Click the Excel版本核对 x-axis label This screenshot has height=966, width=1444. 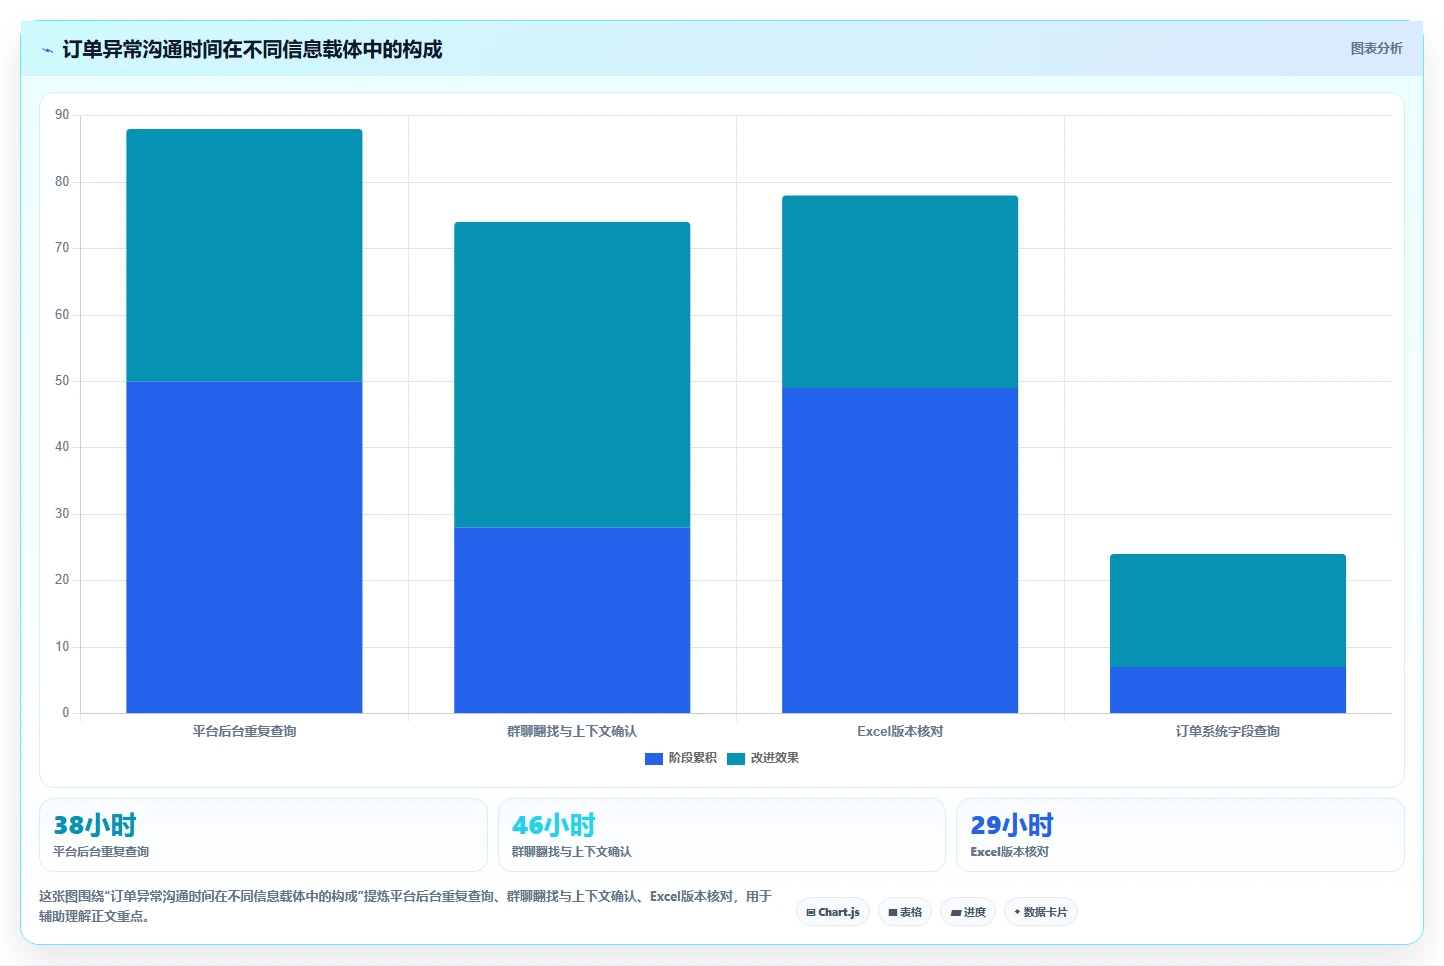click(900, 731)
